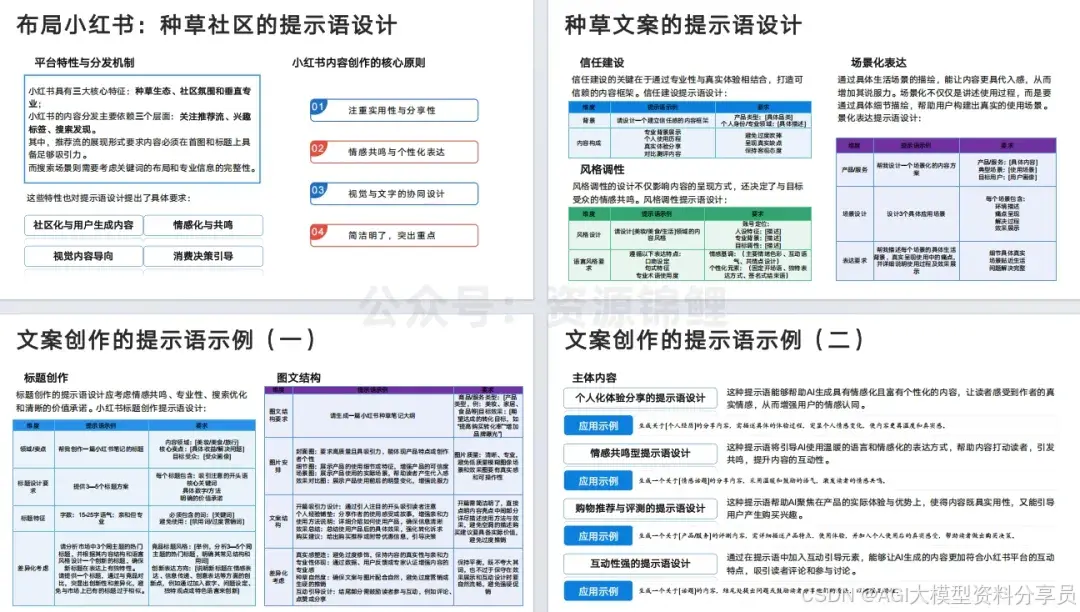Screen dimensions: 1080x612
Task: Click the description 通过在提示语中加入互动引导元素
Action: pos(891,564)
